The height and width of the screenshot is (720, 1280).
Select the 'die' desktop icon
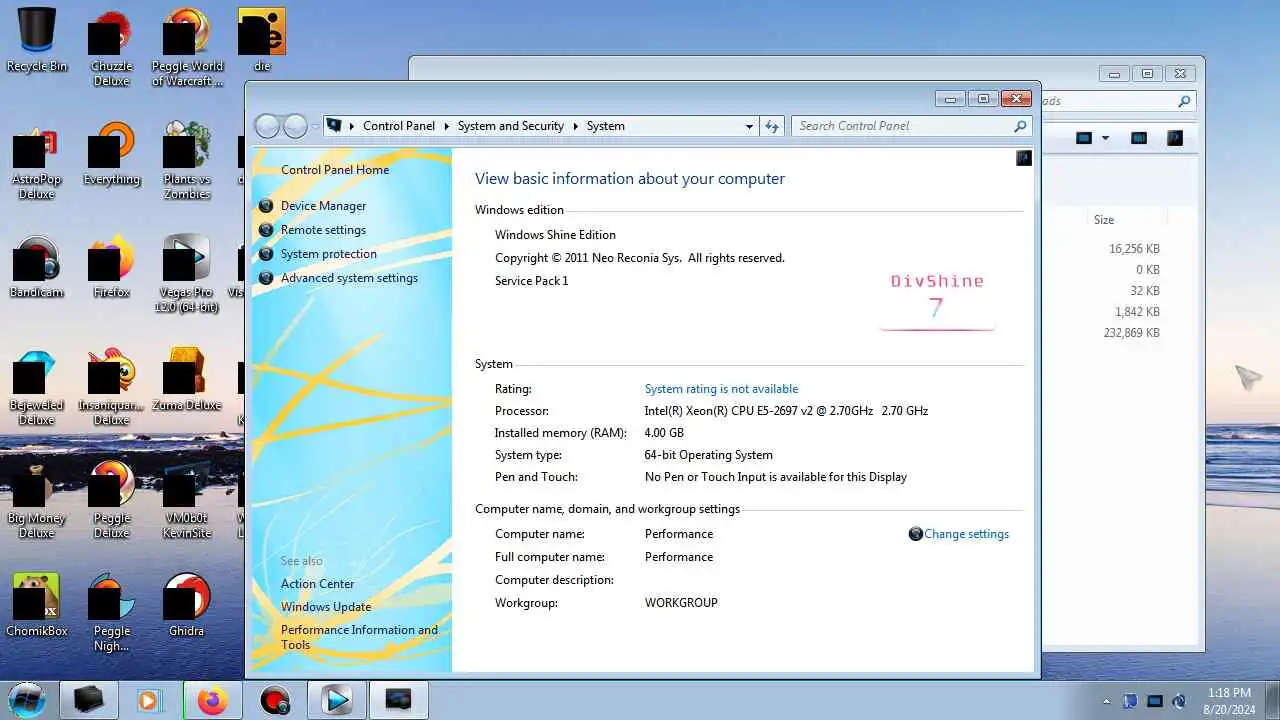coord(262,40)
